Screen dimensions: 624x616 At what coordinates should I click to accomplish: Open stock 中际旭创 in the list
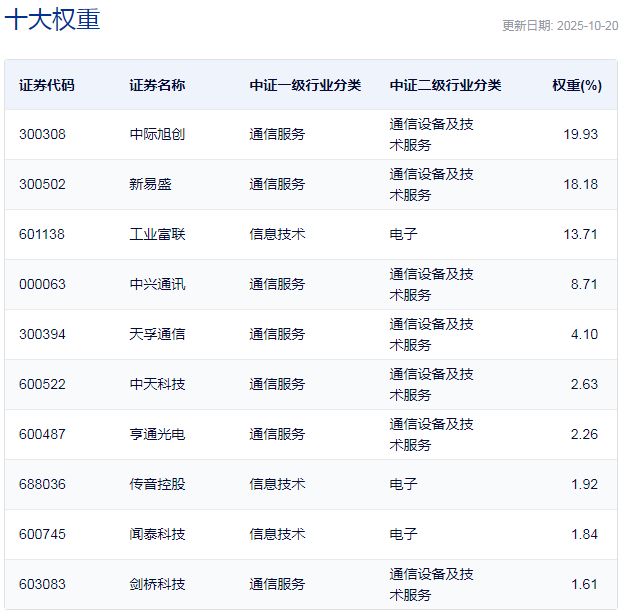click(x=157, y=134)
